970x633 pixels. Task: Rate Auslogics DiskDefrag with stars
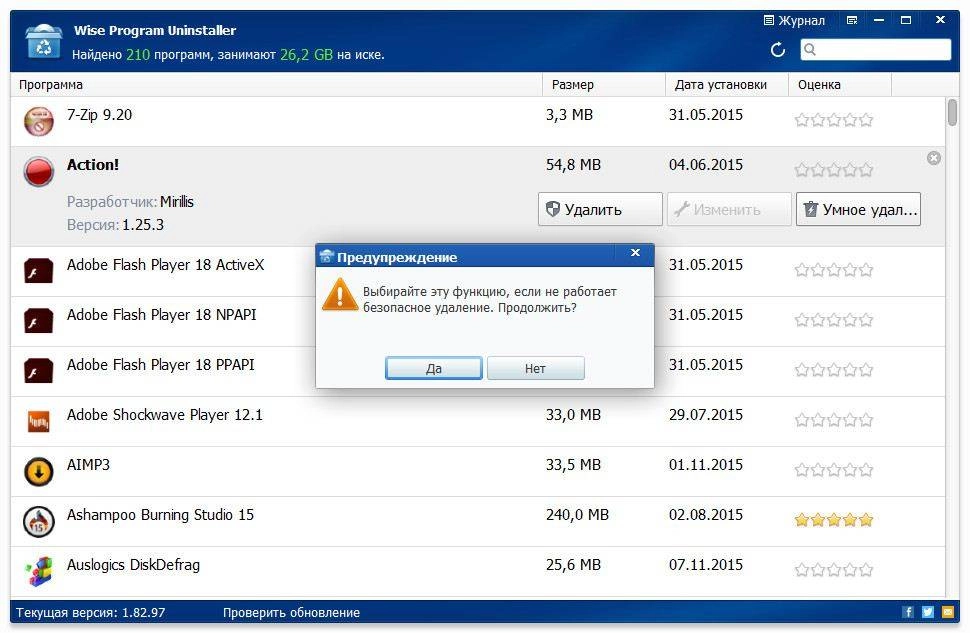(x=833, y=570)
